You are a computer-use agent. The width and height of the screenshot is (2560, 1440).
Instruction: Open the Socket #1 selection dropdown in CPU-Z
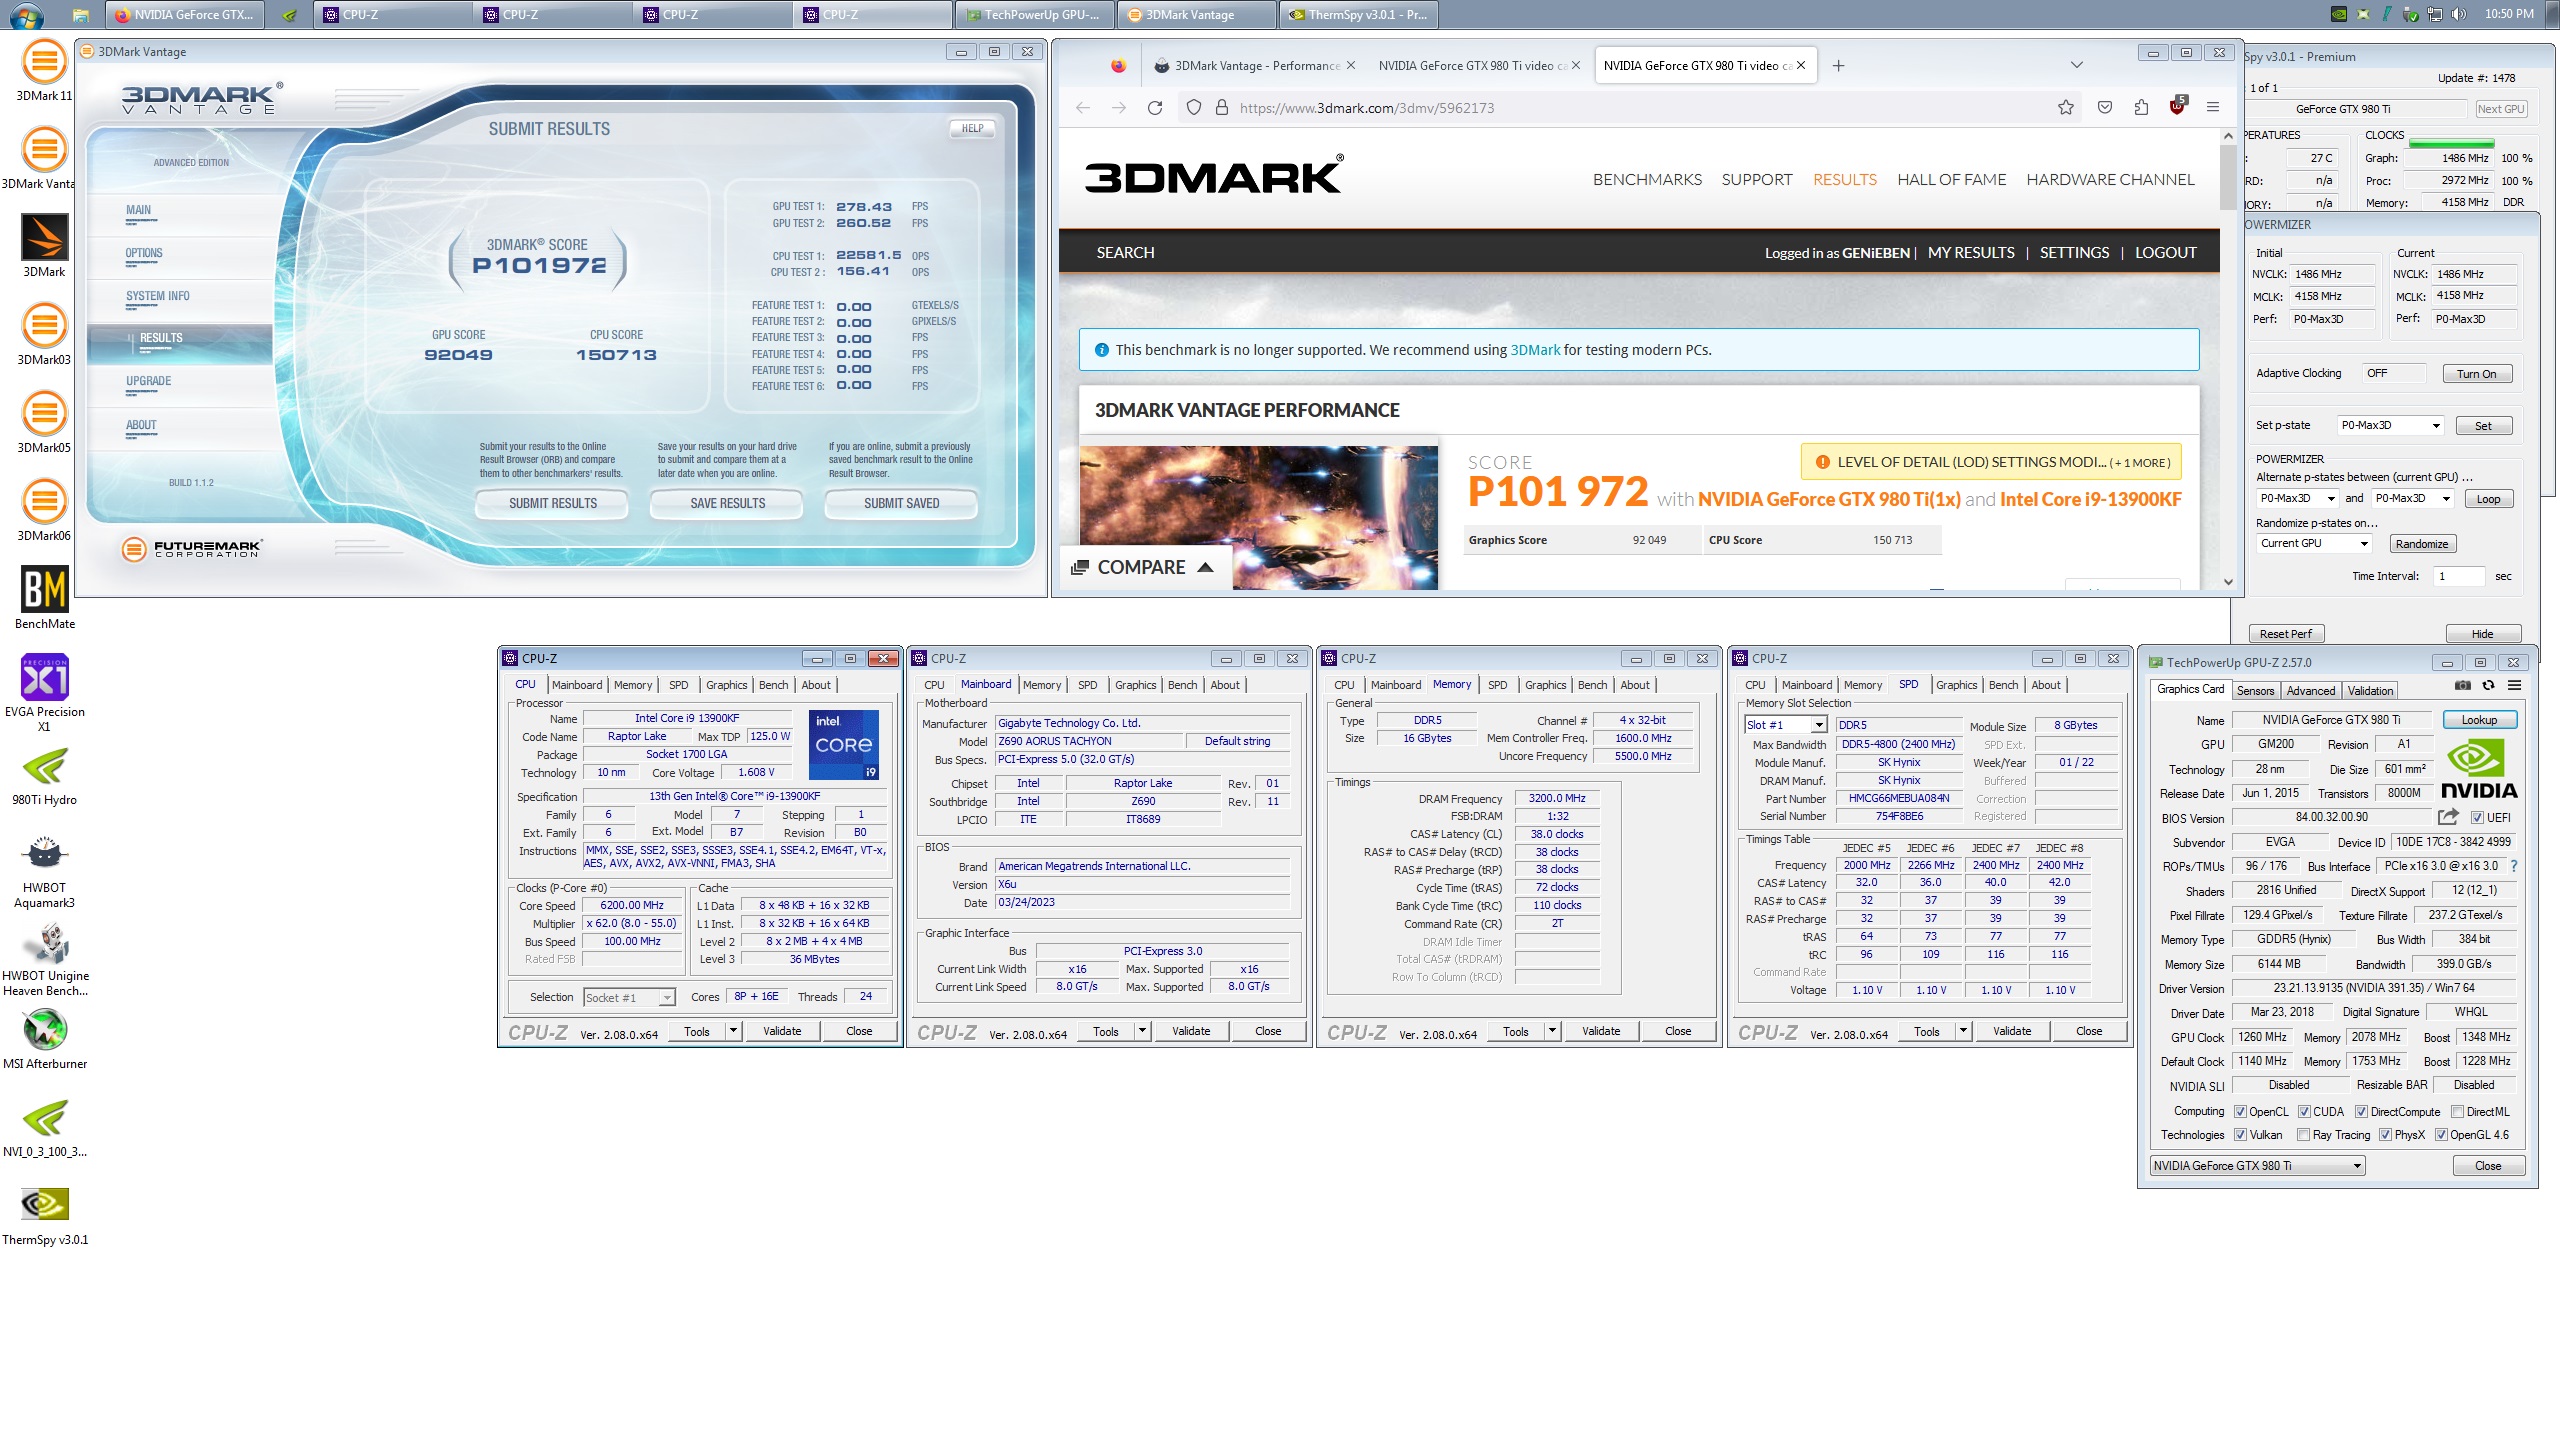(629, 997)
